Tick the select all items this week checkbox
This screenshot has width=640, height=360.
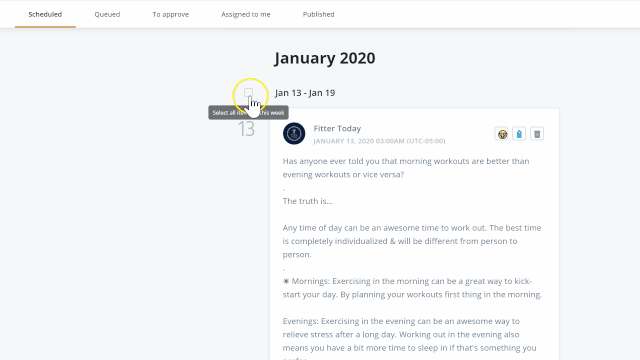click(x=249, y=93)
